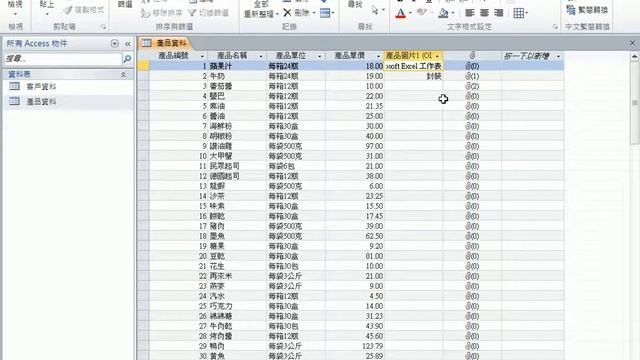Image resolution: width=640 pixels, height=360 pixels.
Task: Open 所有 Access 物件 pane menu arrow
Action: click(x=115, y=44)
